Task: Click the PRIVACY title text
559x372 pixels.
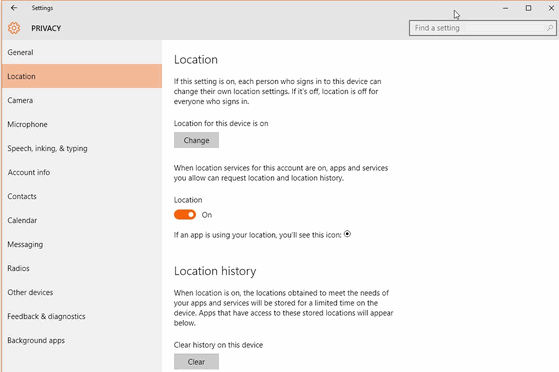Action: (46, 28)
